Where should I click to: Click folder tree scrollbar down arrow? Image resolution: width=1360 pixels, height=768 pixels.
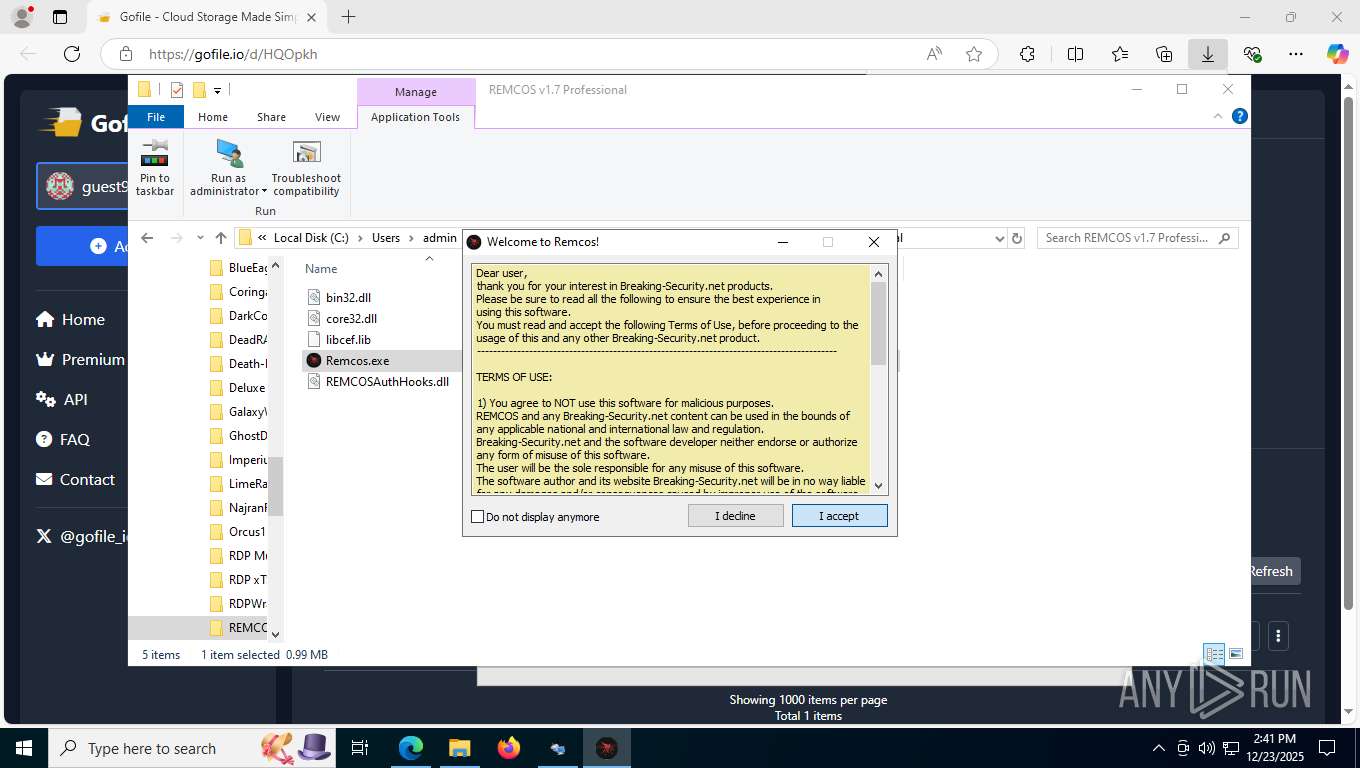click(276, 634)
